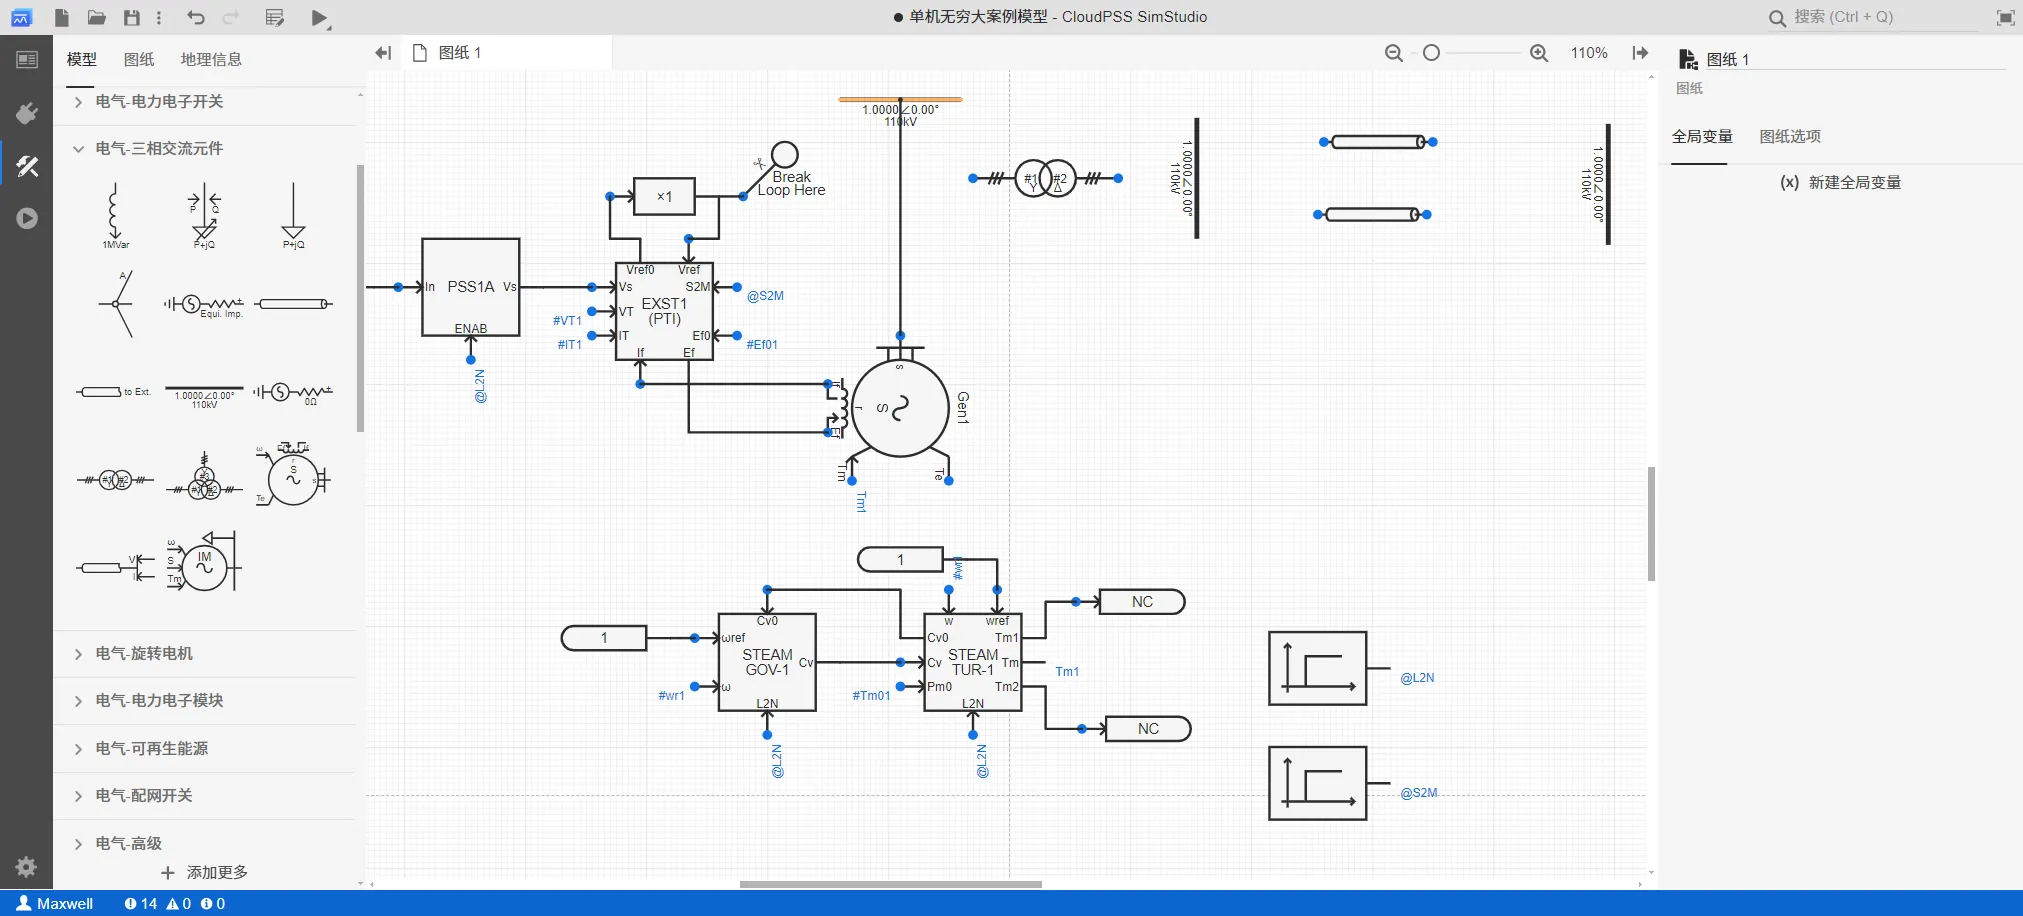
Task: Select the transmission line component in palette
Action: click(x=293, y=303)
